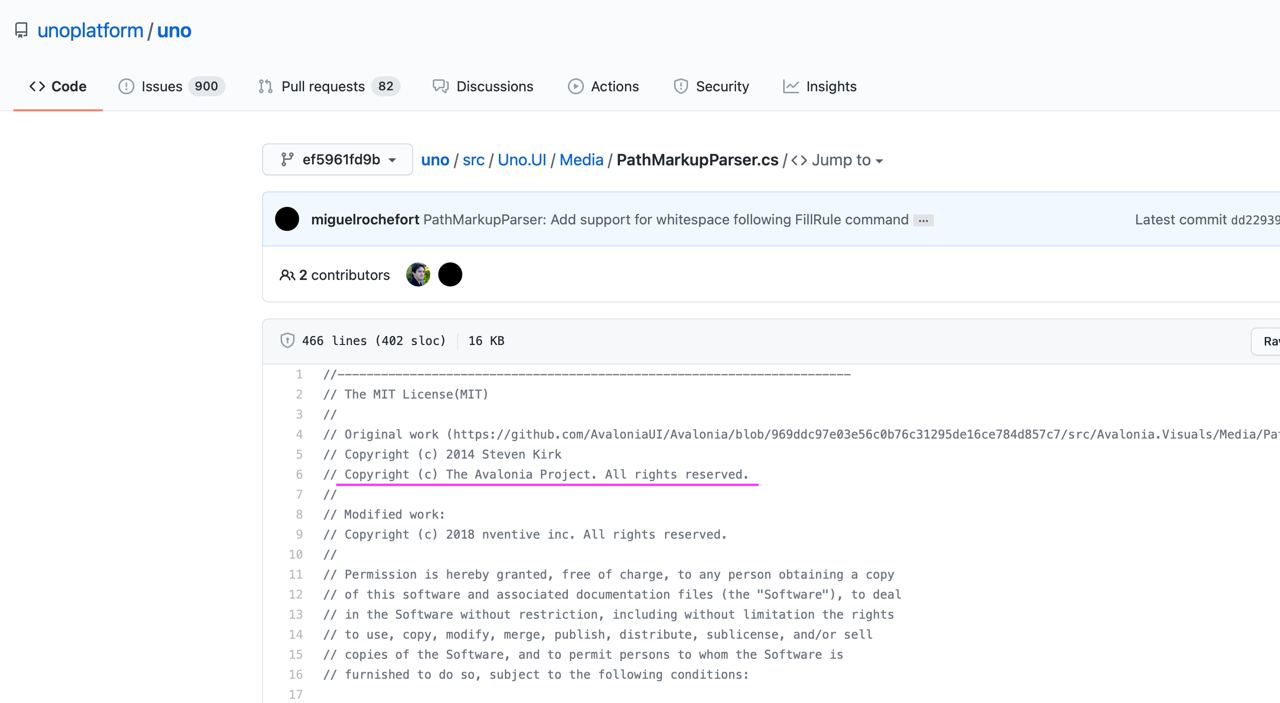Open the commit message about FillRule whitespace
Screen dimensions: 1280x703
666,219
